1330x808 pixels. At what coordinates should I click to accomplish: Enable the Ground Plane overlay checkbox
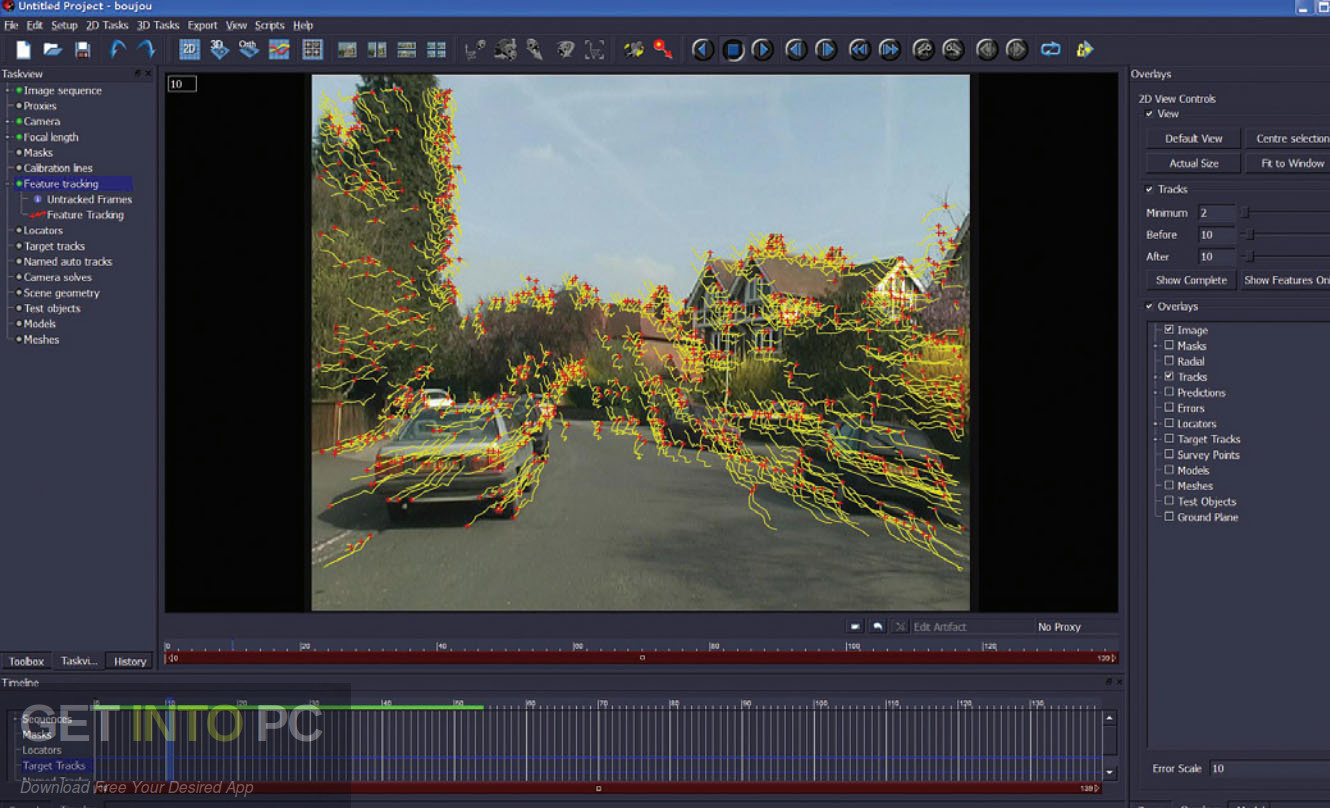point(1169,517)
